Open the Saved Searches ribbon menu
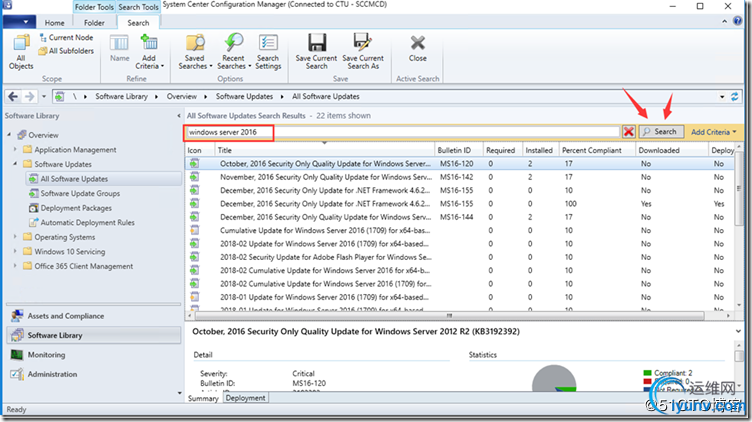The image size is (752, 422). (194, 50)
